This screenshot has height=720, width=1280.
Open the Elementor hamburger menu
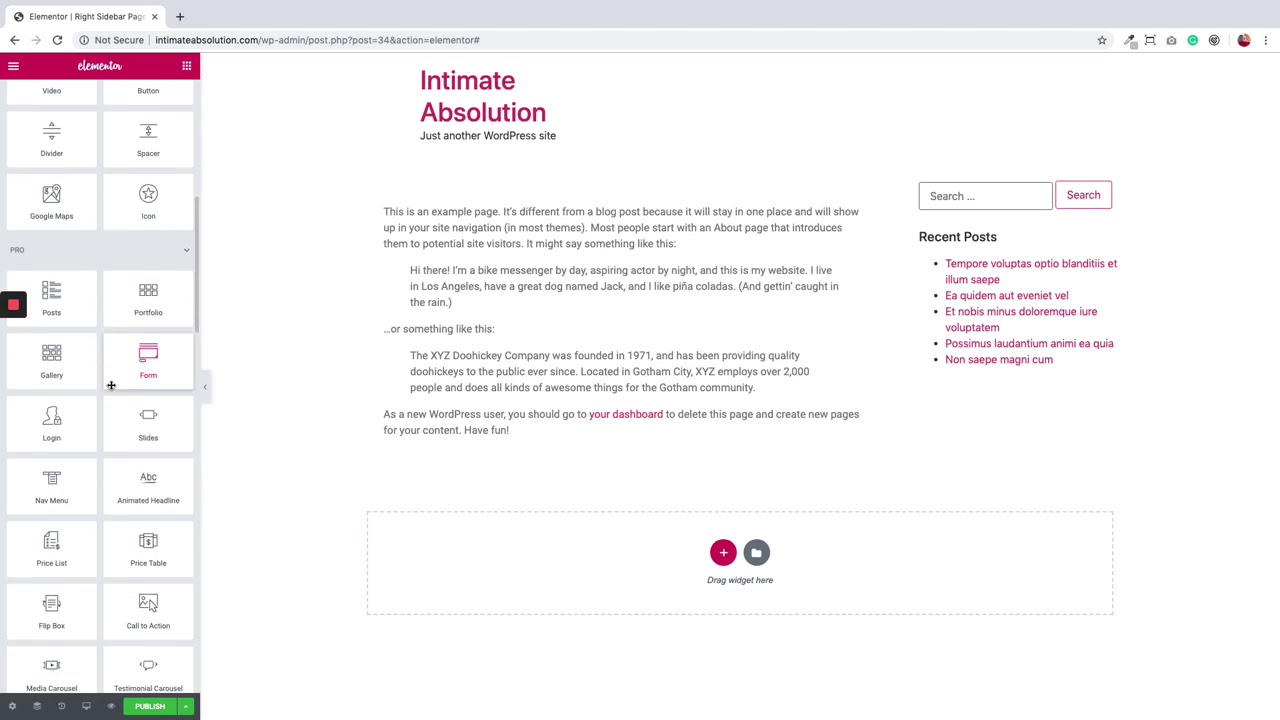tap(13, 66)
